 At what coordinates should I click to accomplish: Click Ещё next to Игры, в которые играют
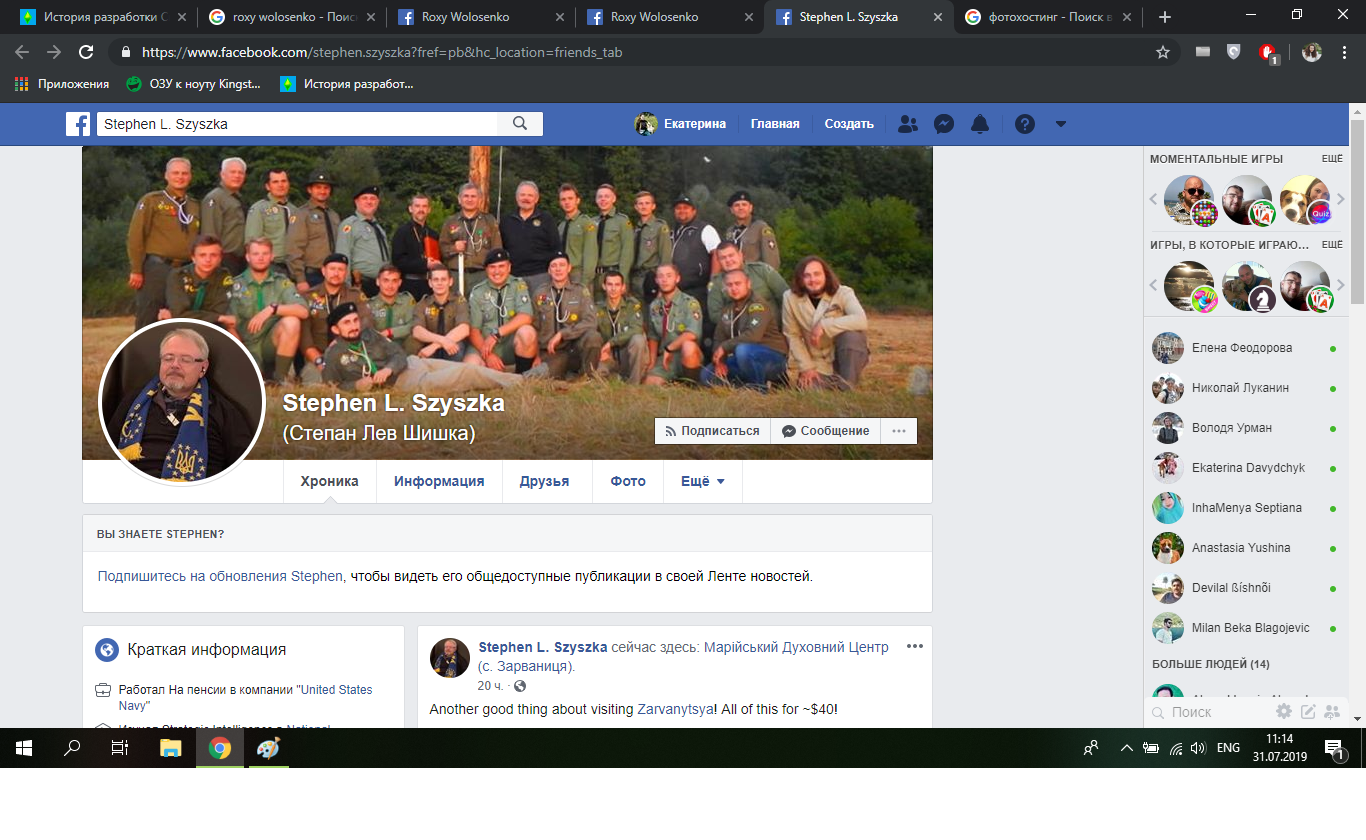tap(1332, 245)
